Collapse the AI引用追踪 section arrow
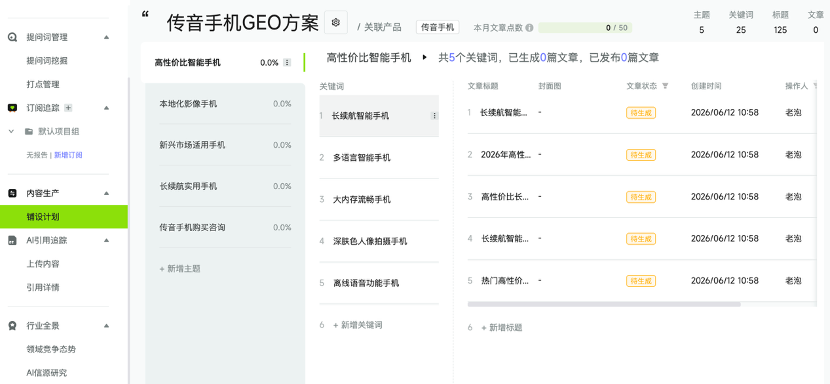This screenshot has height=384, width=830. click(106, 240)
